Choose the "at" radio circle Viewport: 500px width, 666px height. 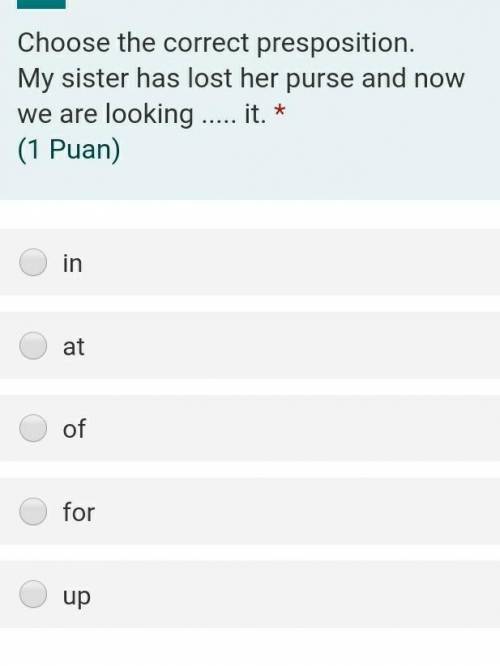[x=33, y=346]
